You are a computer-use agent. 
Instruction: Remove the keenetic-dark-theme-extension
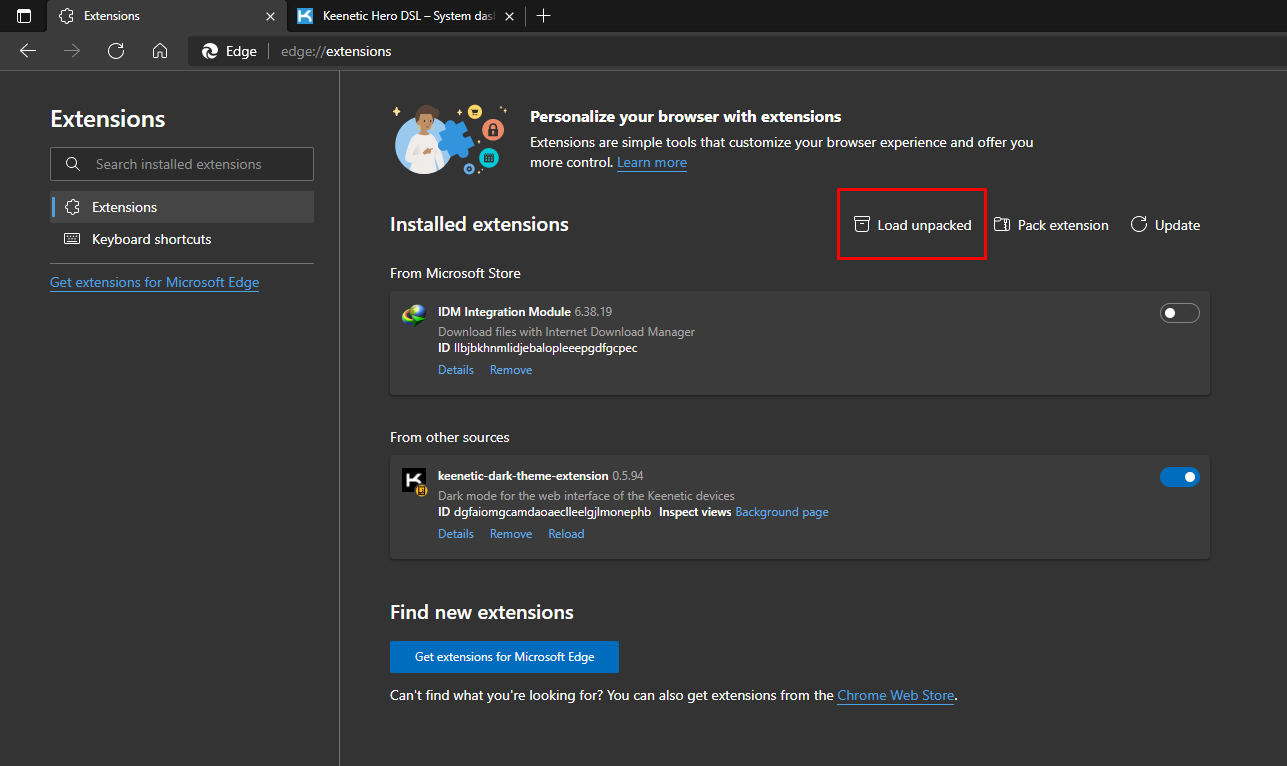click(511, 534)
